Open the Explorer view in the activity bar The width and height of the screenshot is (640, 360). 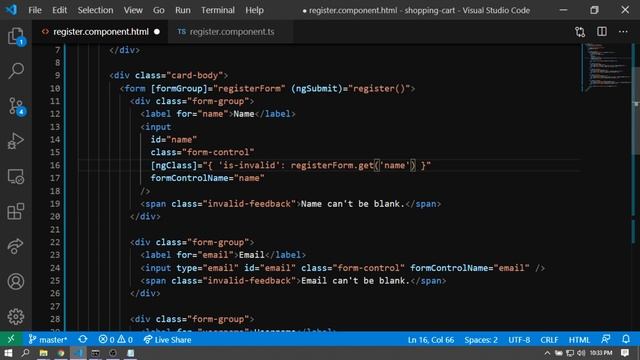16,36
